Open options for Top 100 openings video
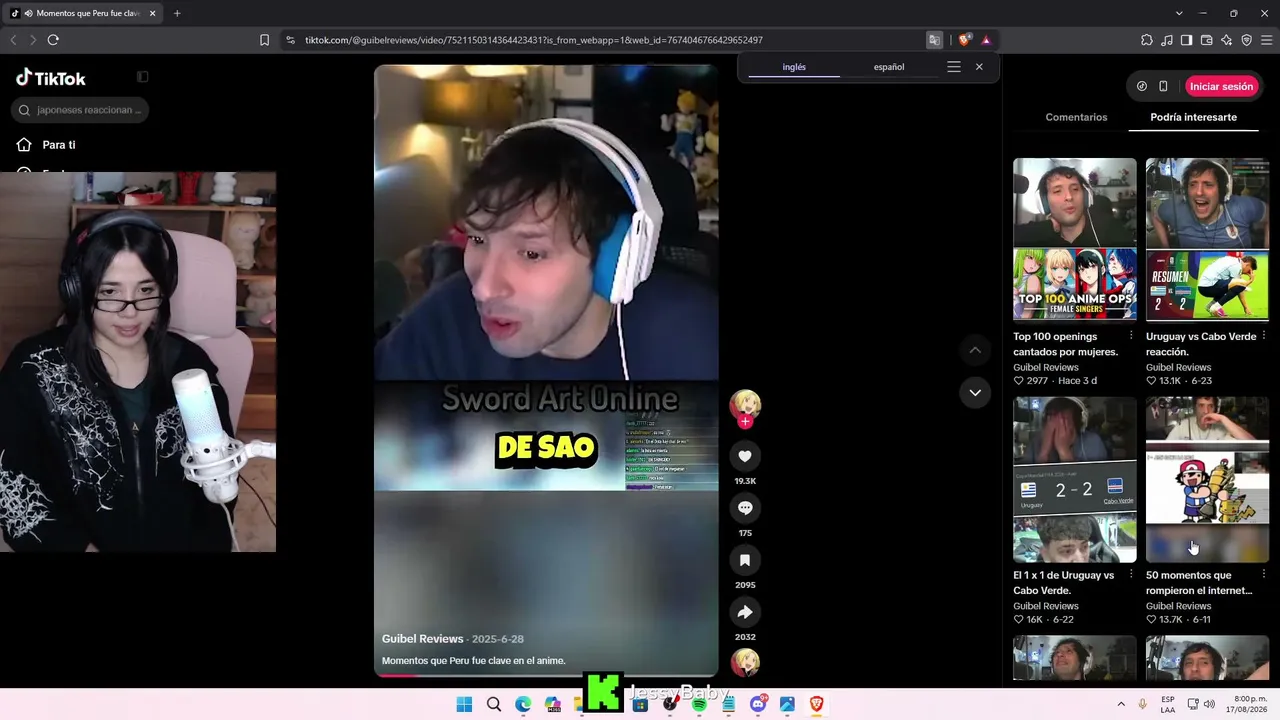The image size is (1280, 720). [1131, 336]
